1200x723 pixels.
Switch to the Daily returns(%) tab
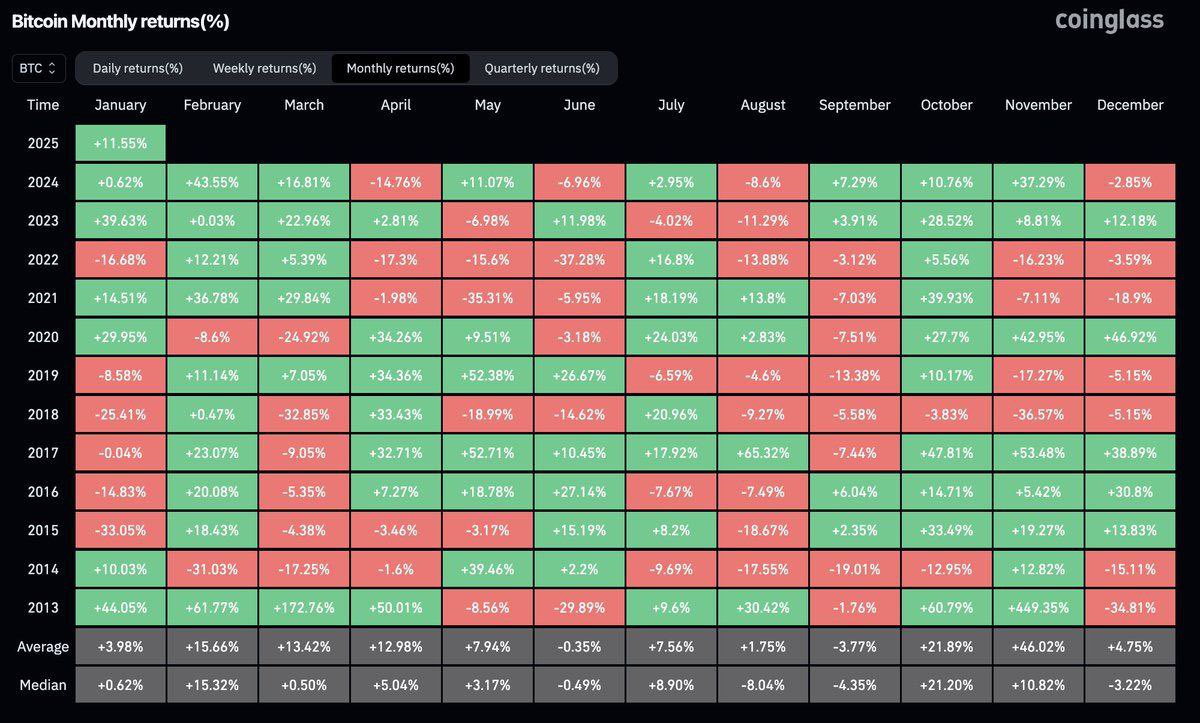click(138, 68)
